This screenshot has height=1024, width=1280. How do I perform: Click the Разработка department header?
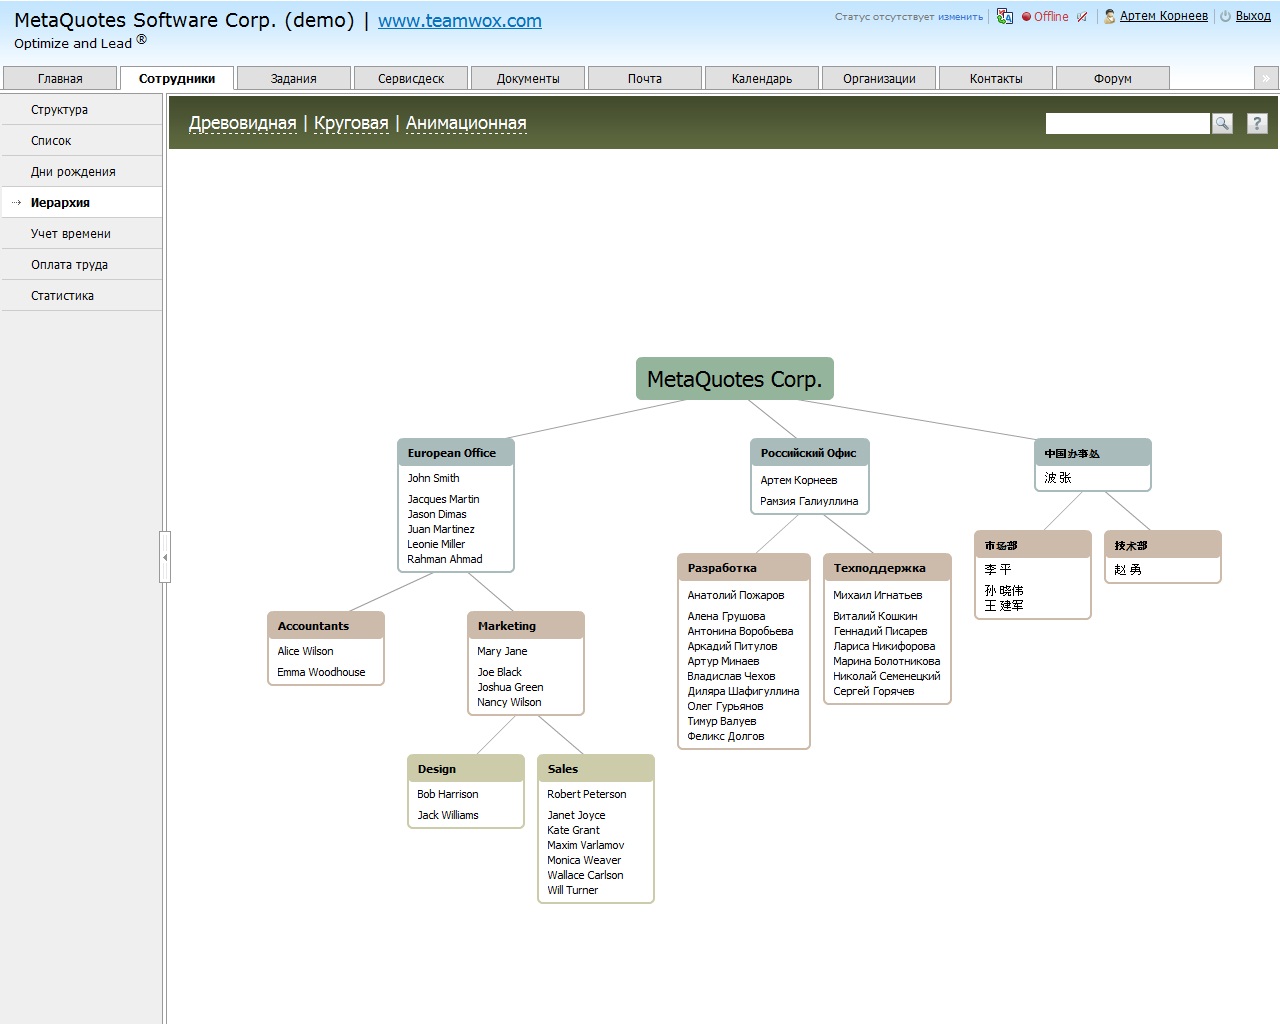pyautogui.click(x=744, y=568)
